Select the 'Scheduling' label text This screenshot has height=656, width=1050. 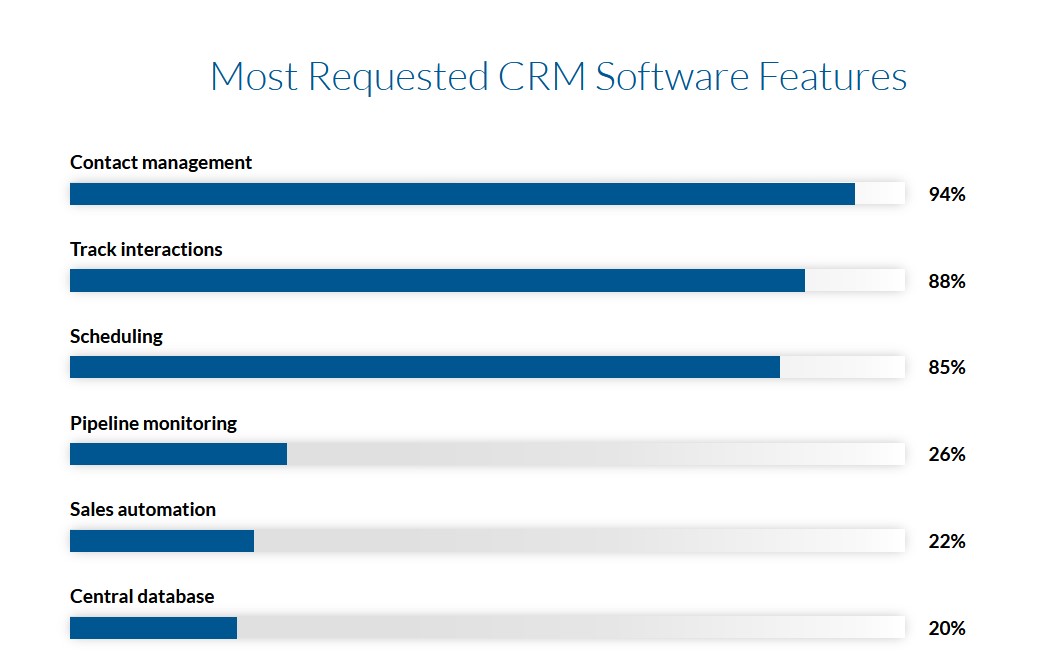[116, 336]
